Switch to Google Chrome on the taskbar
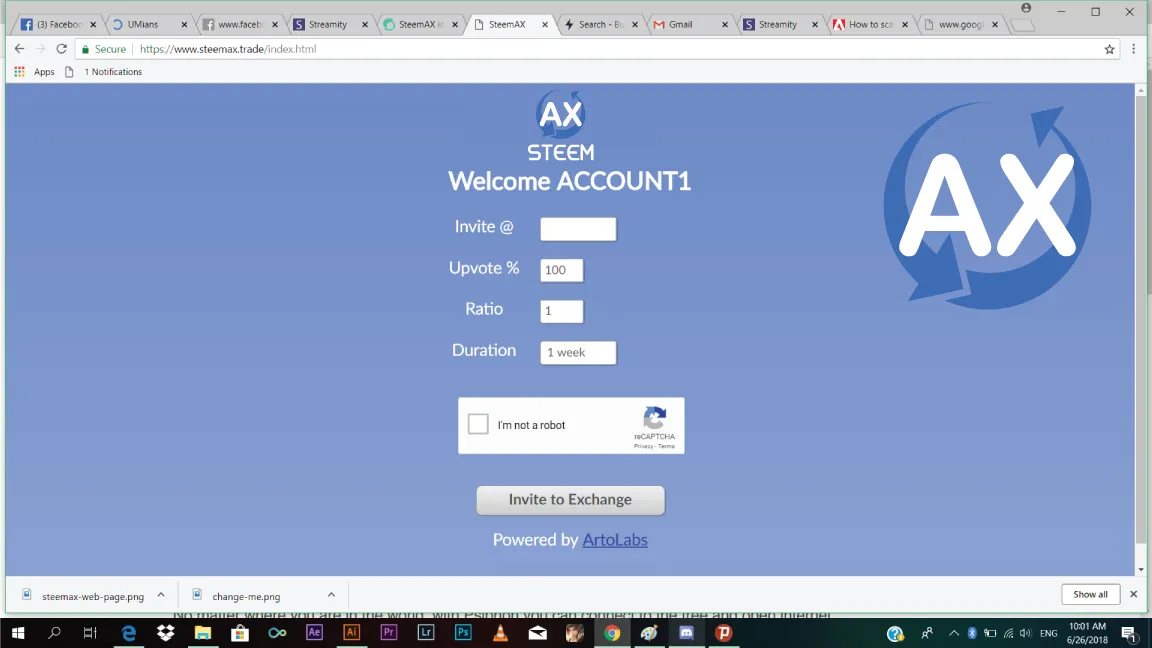The width and height of the screenshot is (1152, 648). coord(612,633)
